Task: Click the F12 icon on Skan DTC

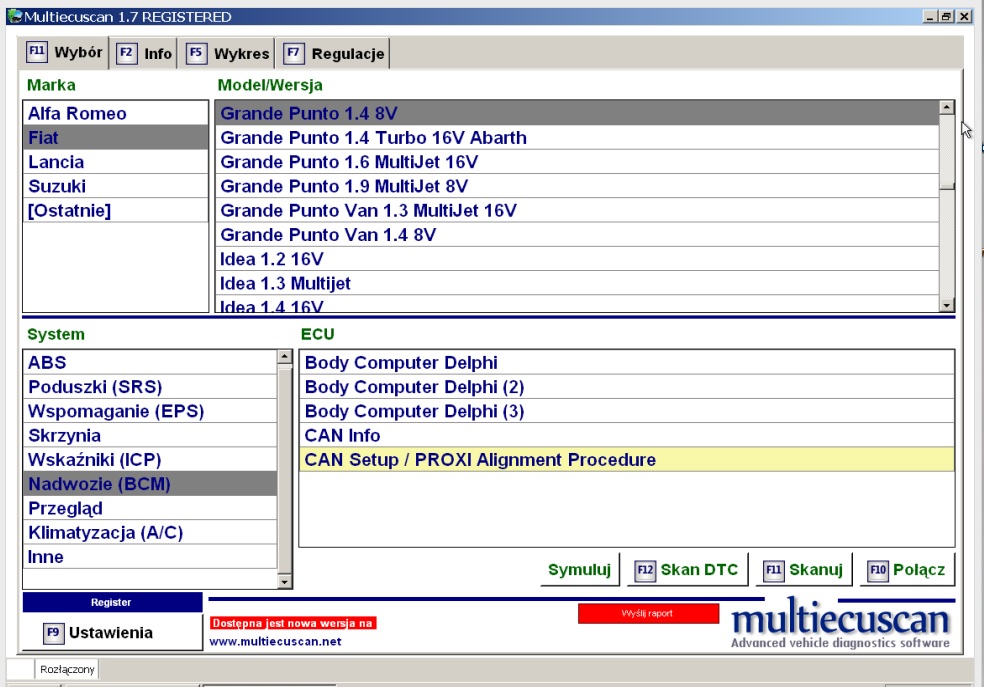Action: (x=645, y=571)
